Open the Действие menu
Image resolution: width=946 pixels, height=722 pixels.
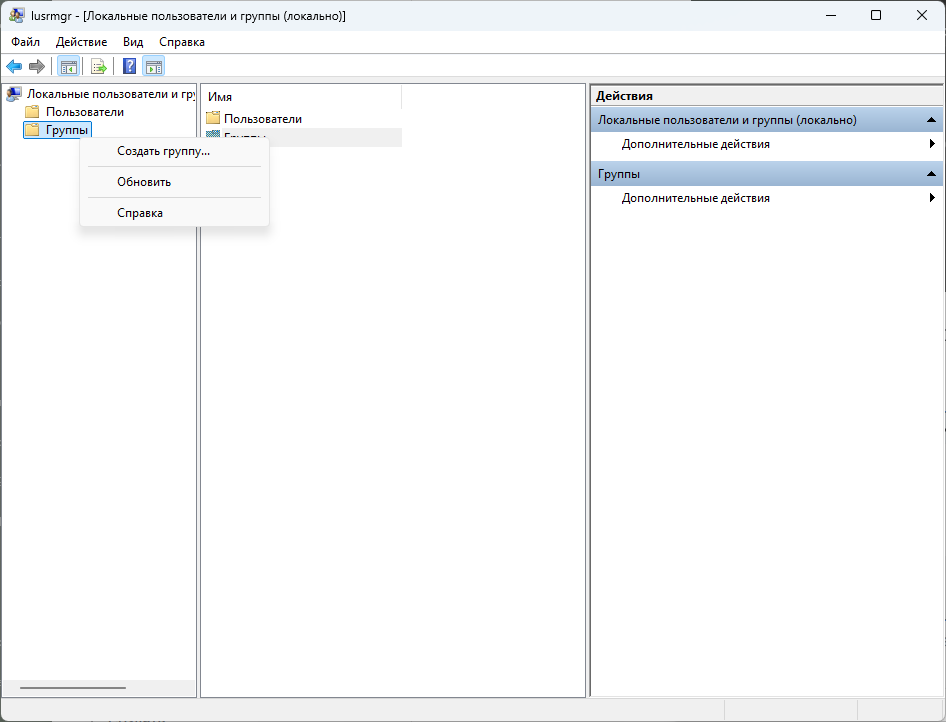tap(81, 42)
